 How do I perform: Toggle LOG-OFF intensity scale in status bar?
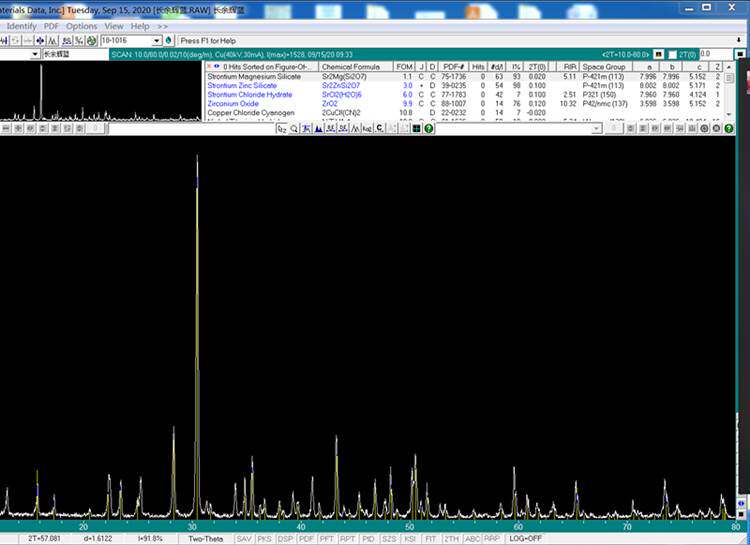tap(526, 538)
